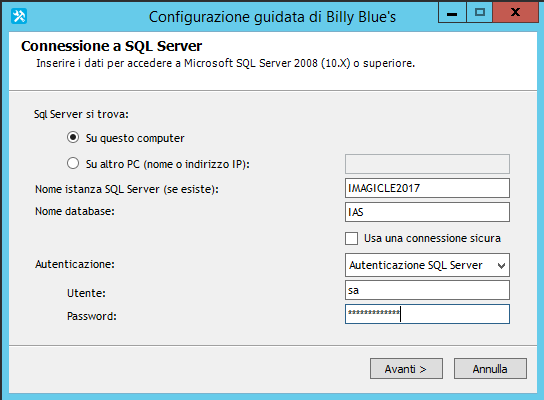Proceed with the Avanti button
The height and width of the screenshot is (400, 544).
[406, 368]
